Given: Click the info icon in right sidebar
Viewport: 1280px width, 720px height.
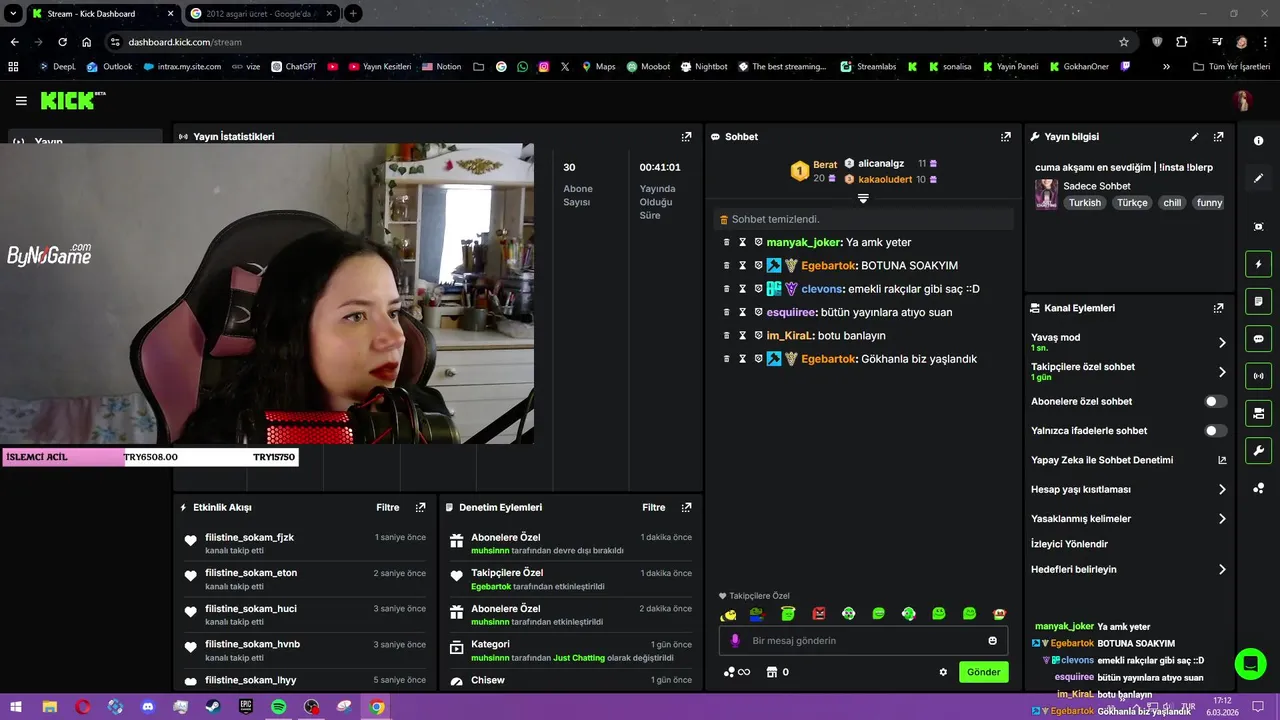Looking at the screenshot, I should click(x=1258, y=141).
